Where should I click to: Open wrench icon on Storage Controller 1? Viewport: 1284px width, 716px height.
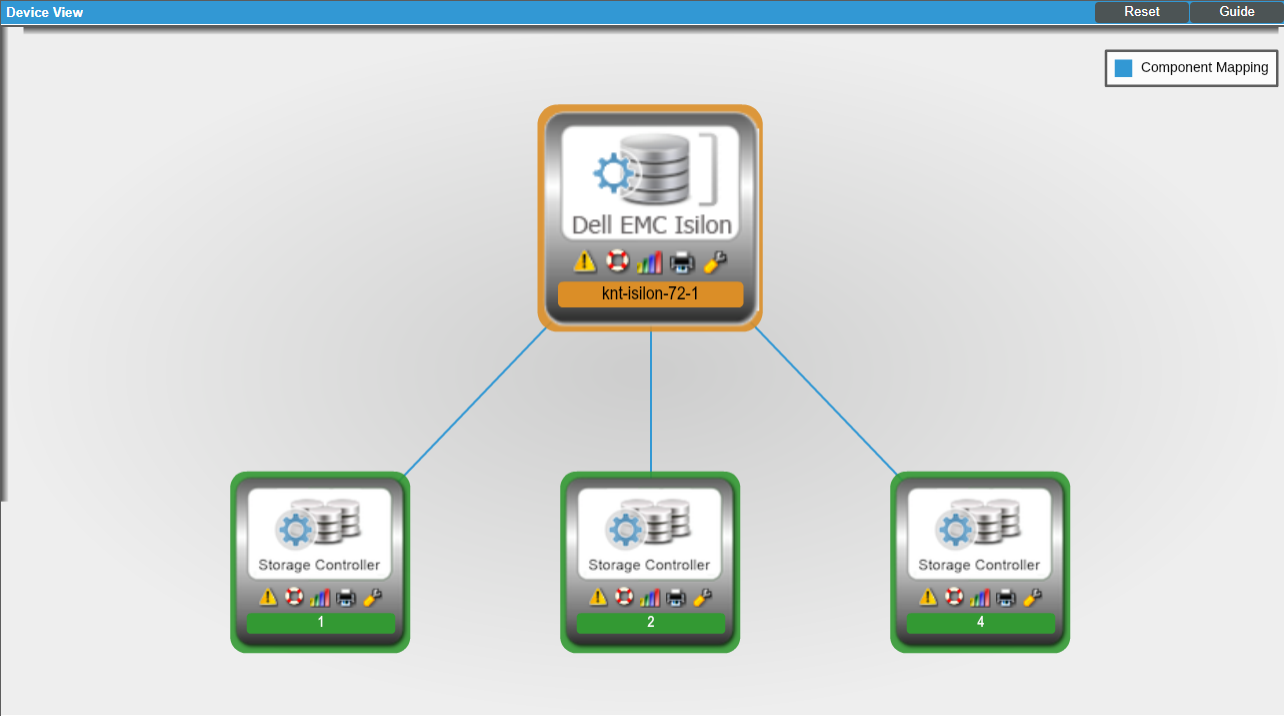[372, 597]
